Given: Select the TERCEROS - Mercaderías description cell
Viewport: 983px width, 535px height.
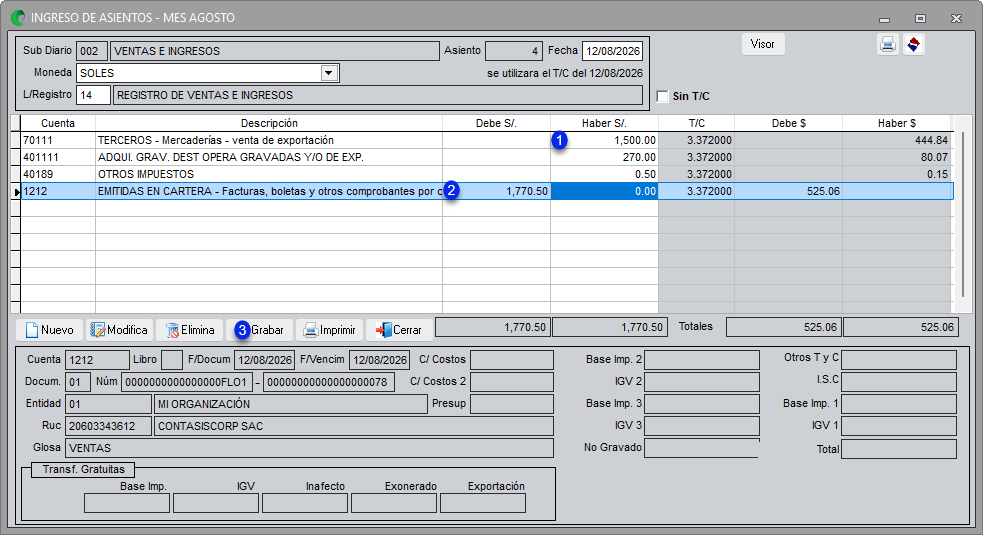Looking at the screenshot, I should (269, 140).
